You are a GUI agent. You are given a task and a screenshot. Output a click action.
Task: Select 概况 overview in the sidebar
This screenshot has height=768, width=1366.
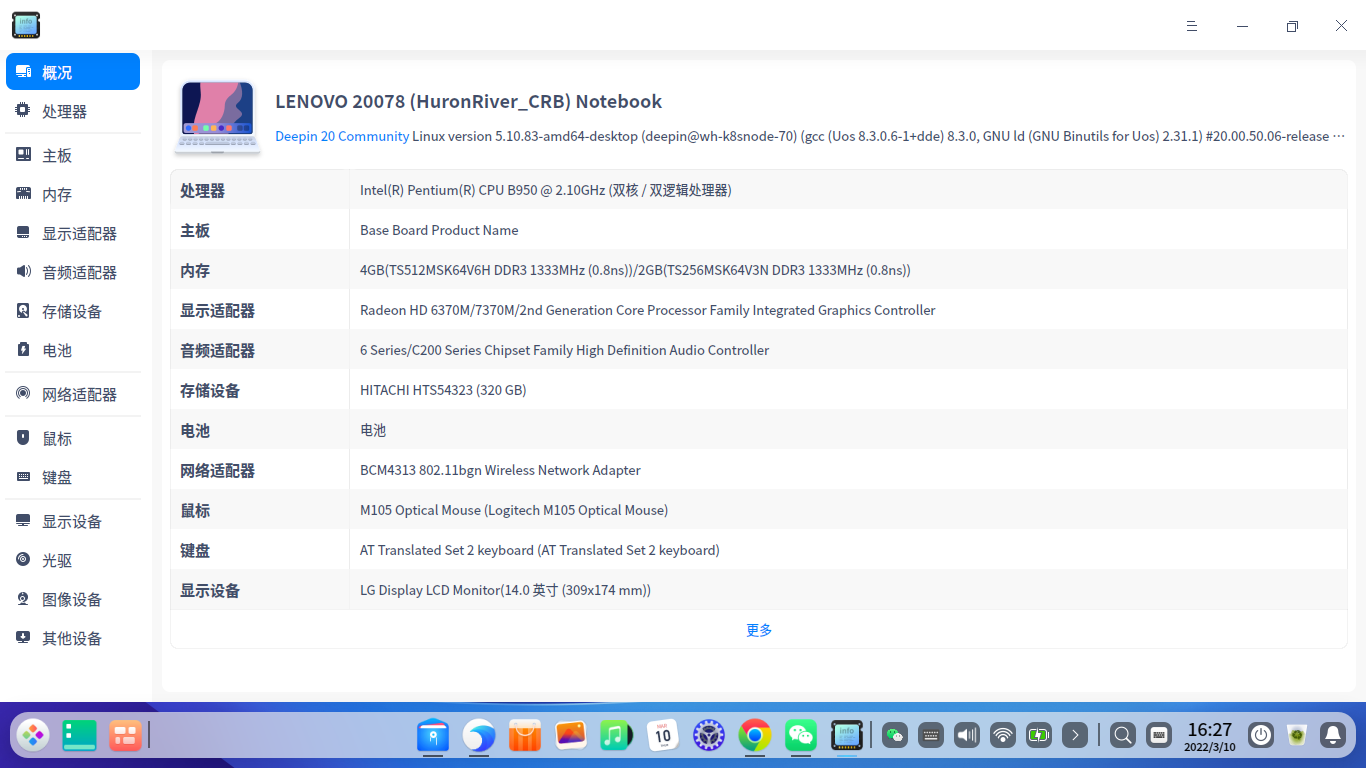(73, 72)
